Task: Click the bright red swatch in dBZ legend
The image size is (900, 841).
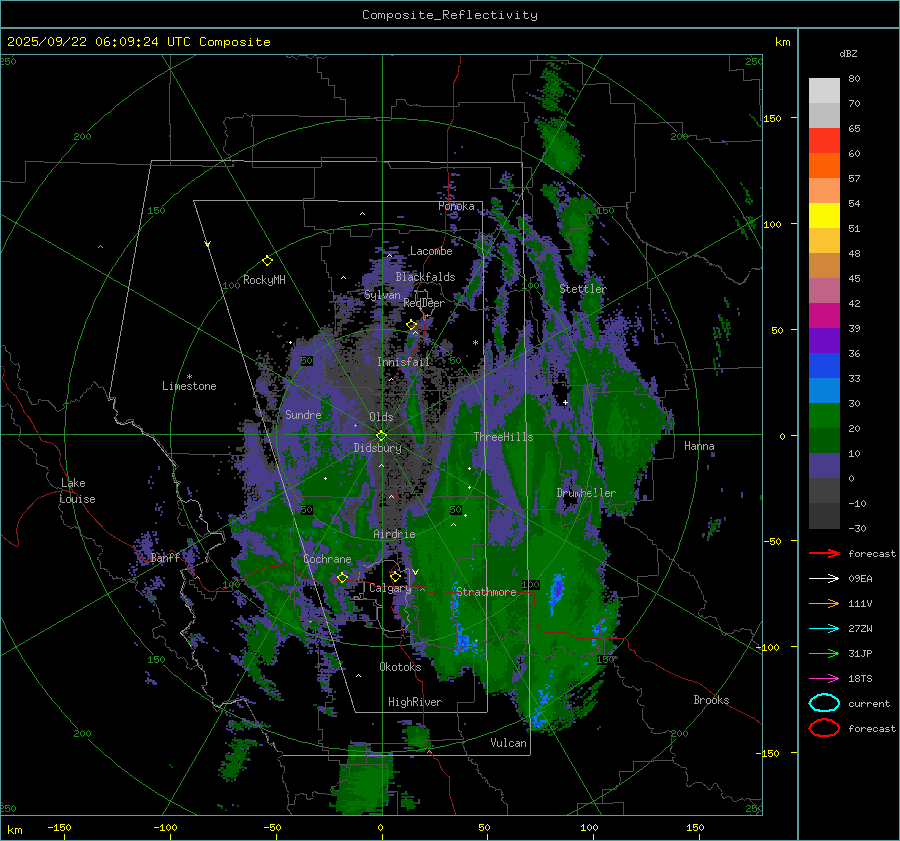Action: (x=824, y=141)
